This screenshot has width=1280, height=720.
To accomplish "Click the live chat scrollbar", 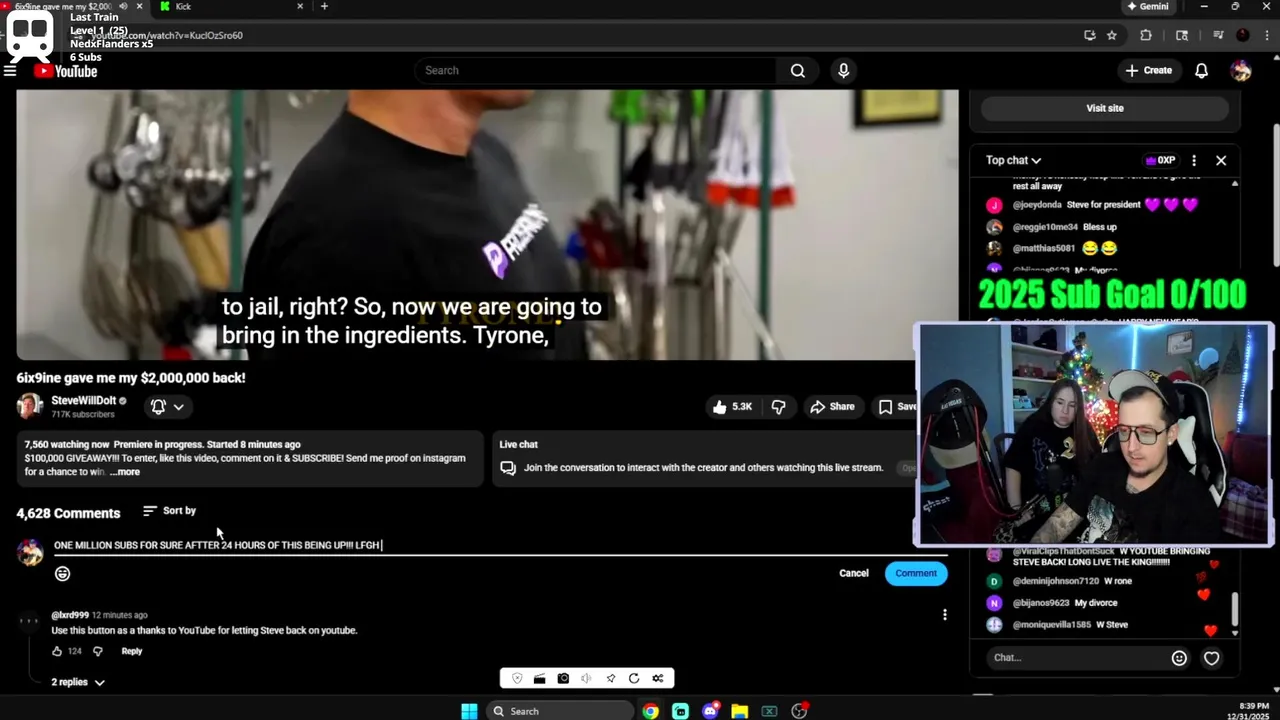I will tap(1235, 607).
